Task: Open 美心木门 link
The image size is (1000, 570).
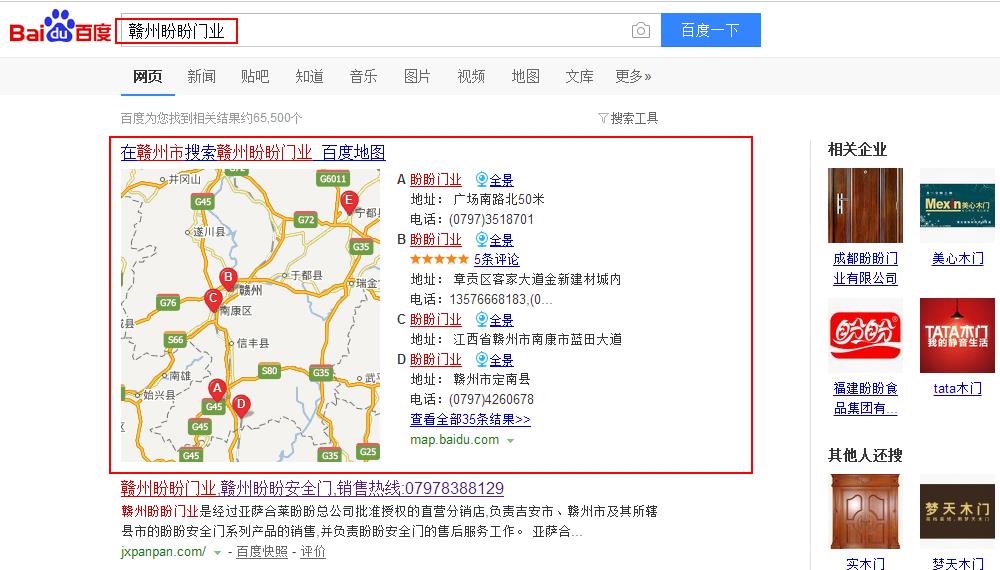Action: pyautogui.click(x=957, y=258)
